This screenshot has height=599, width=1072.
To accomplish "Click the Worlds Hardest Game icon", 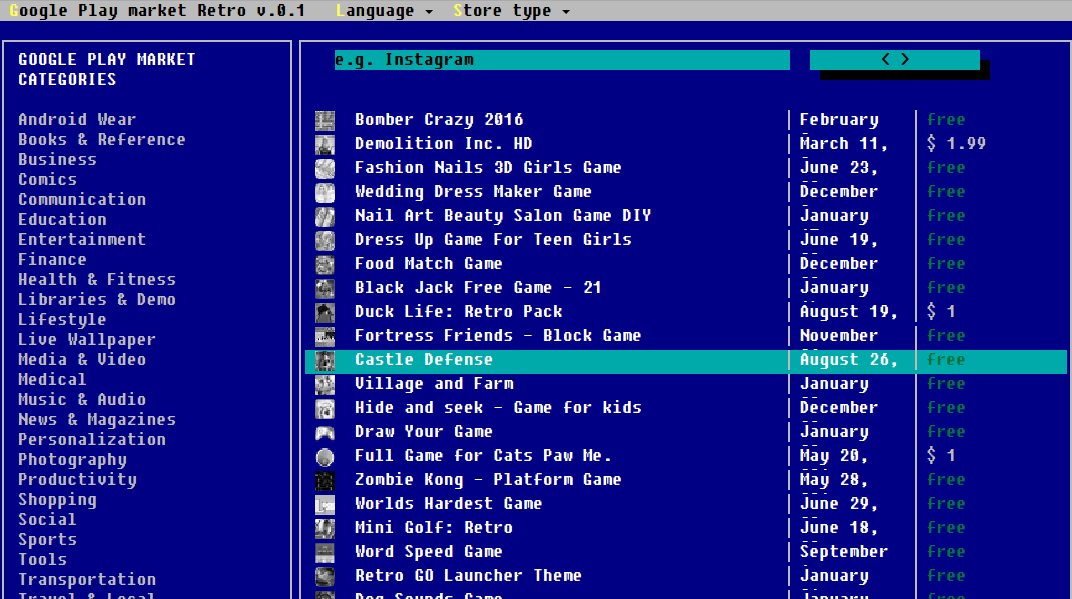I will point(325,504).
